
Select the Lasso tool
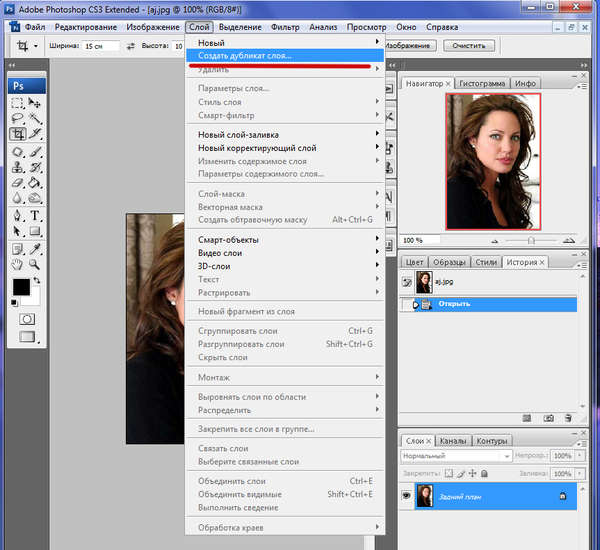tap(18, 118)
